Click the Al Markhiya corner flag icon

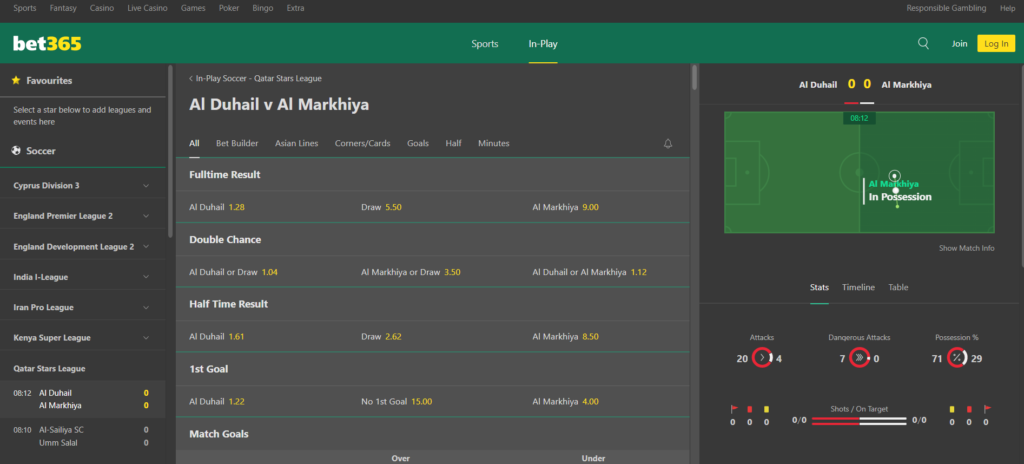(x=987, y=409)
